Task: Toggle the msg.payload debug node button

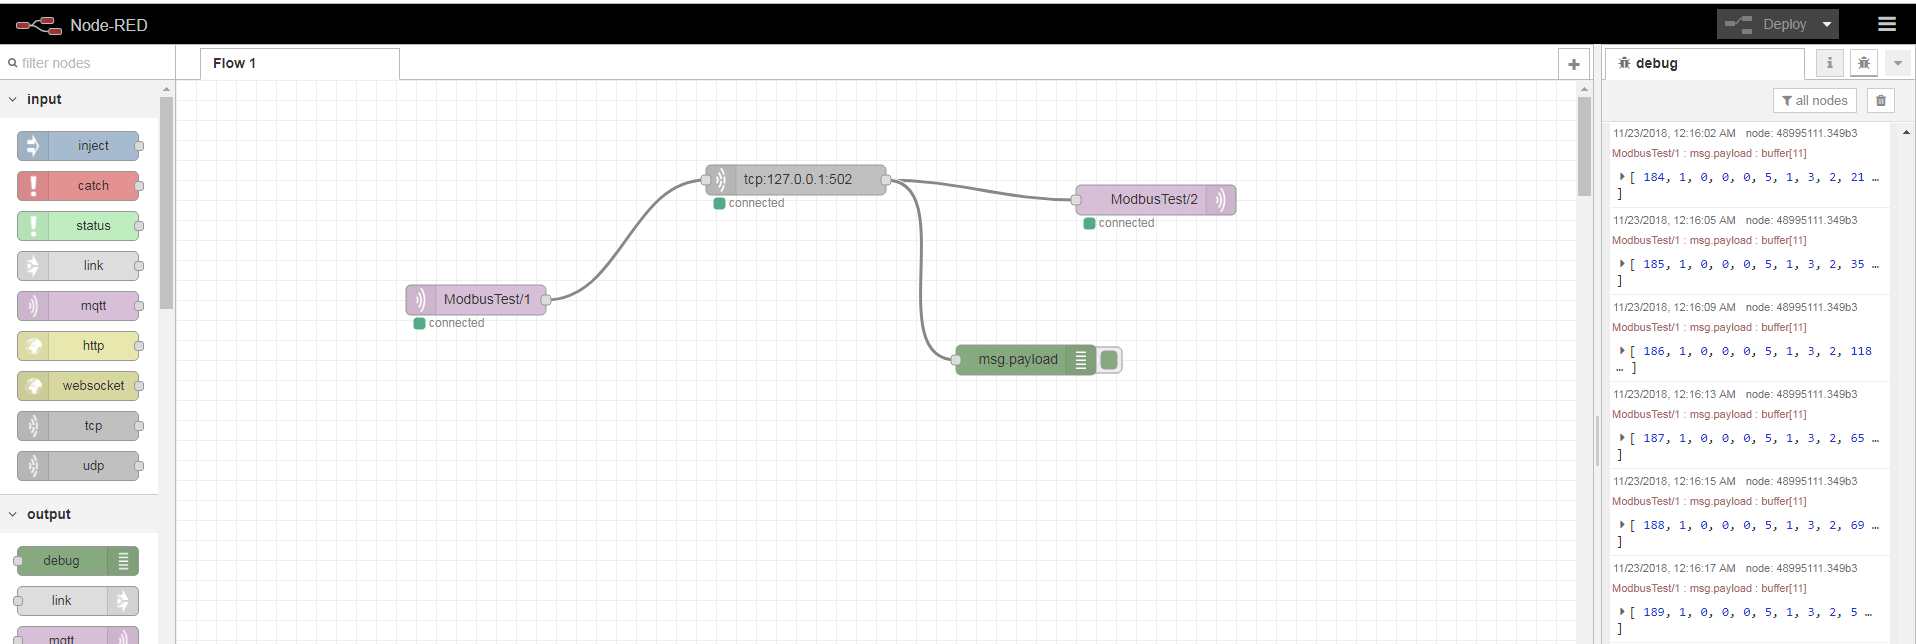Action: coord(1109,360)
